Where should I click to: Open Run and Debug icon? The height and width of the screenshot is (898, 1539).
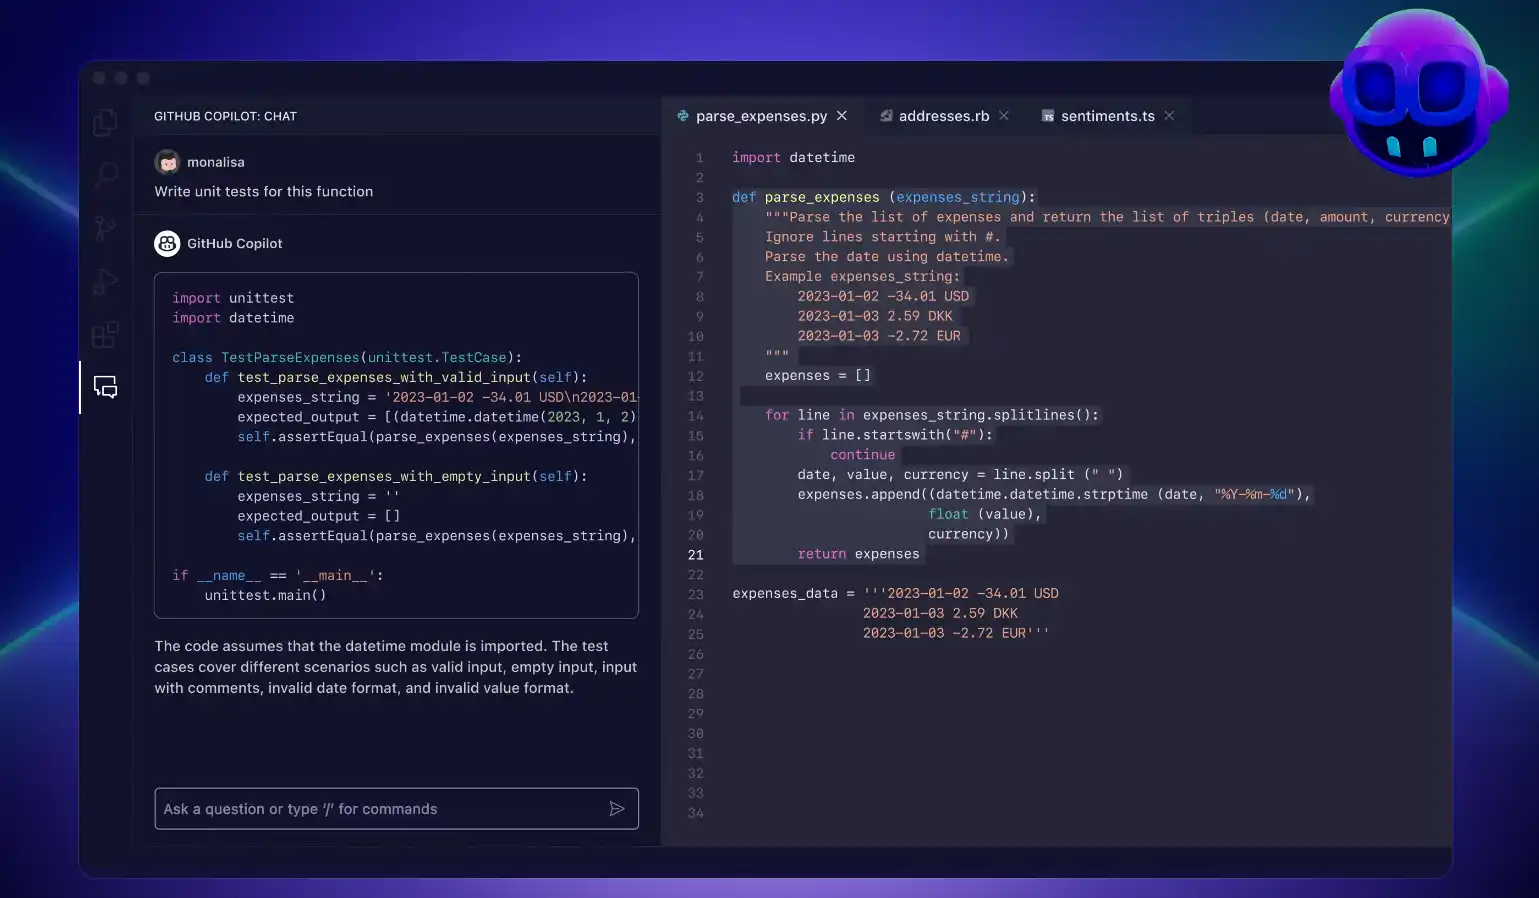(105, 282)
